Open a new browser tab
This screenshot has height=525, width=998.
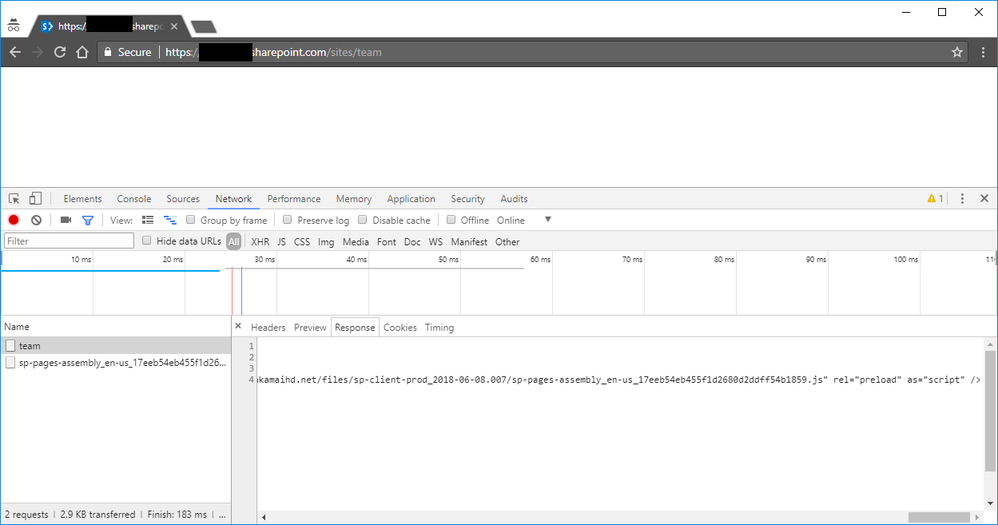204,27
